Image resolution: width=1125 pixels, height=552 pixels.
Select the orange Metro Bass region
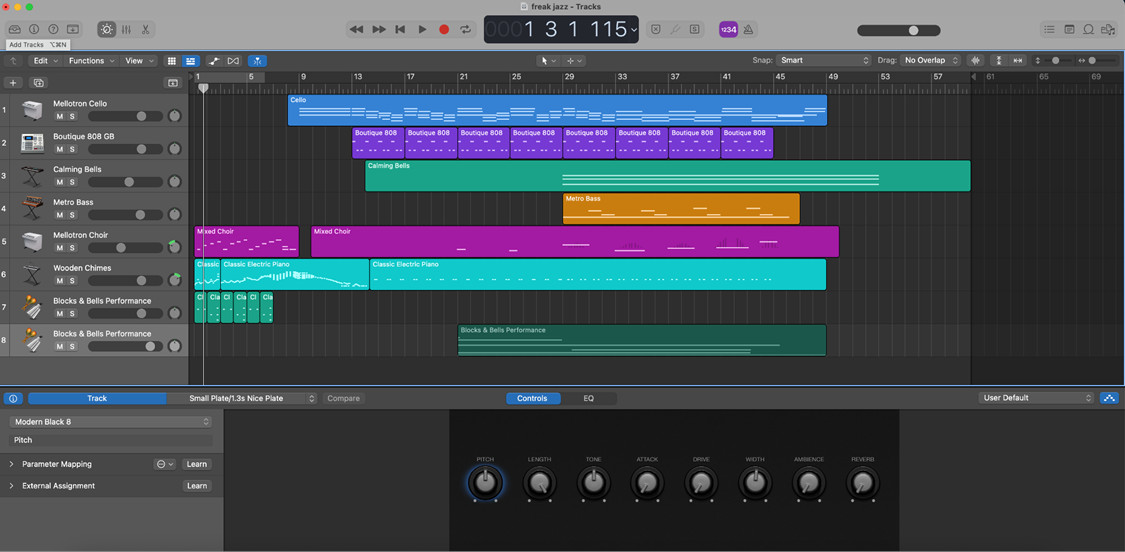click(x=681, y=209)
